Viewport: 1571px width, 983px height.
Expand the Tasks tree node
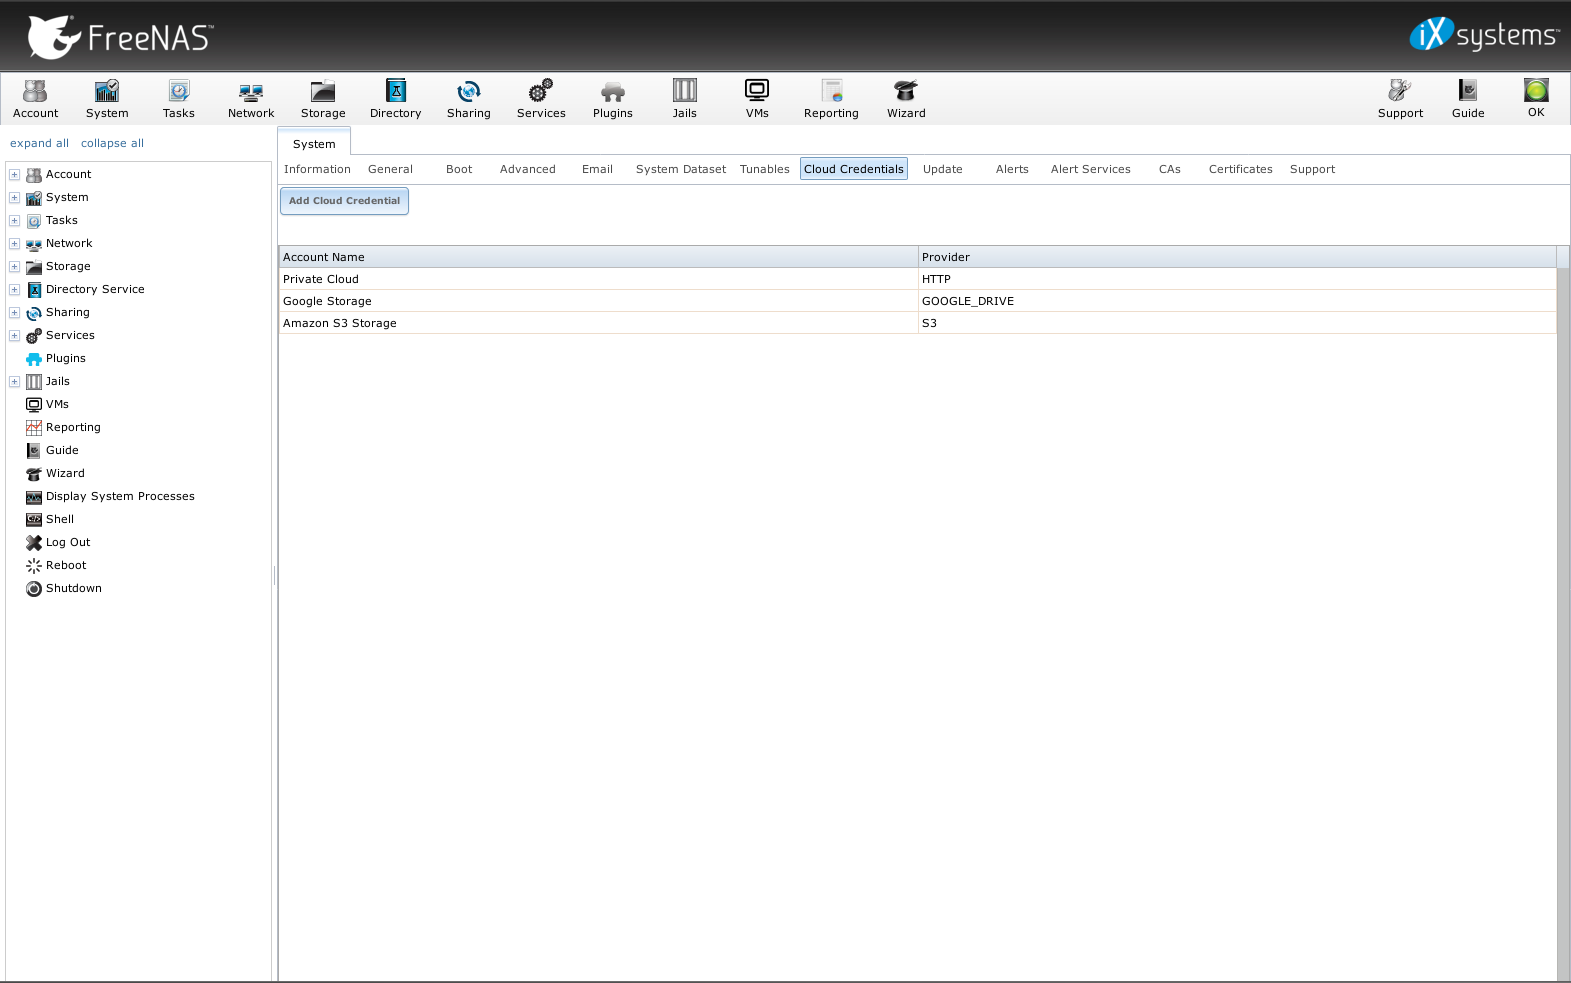point(15,220)
